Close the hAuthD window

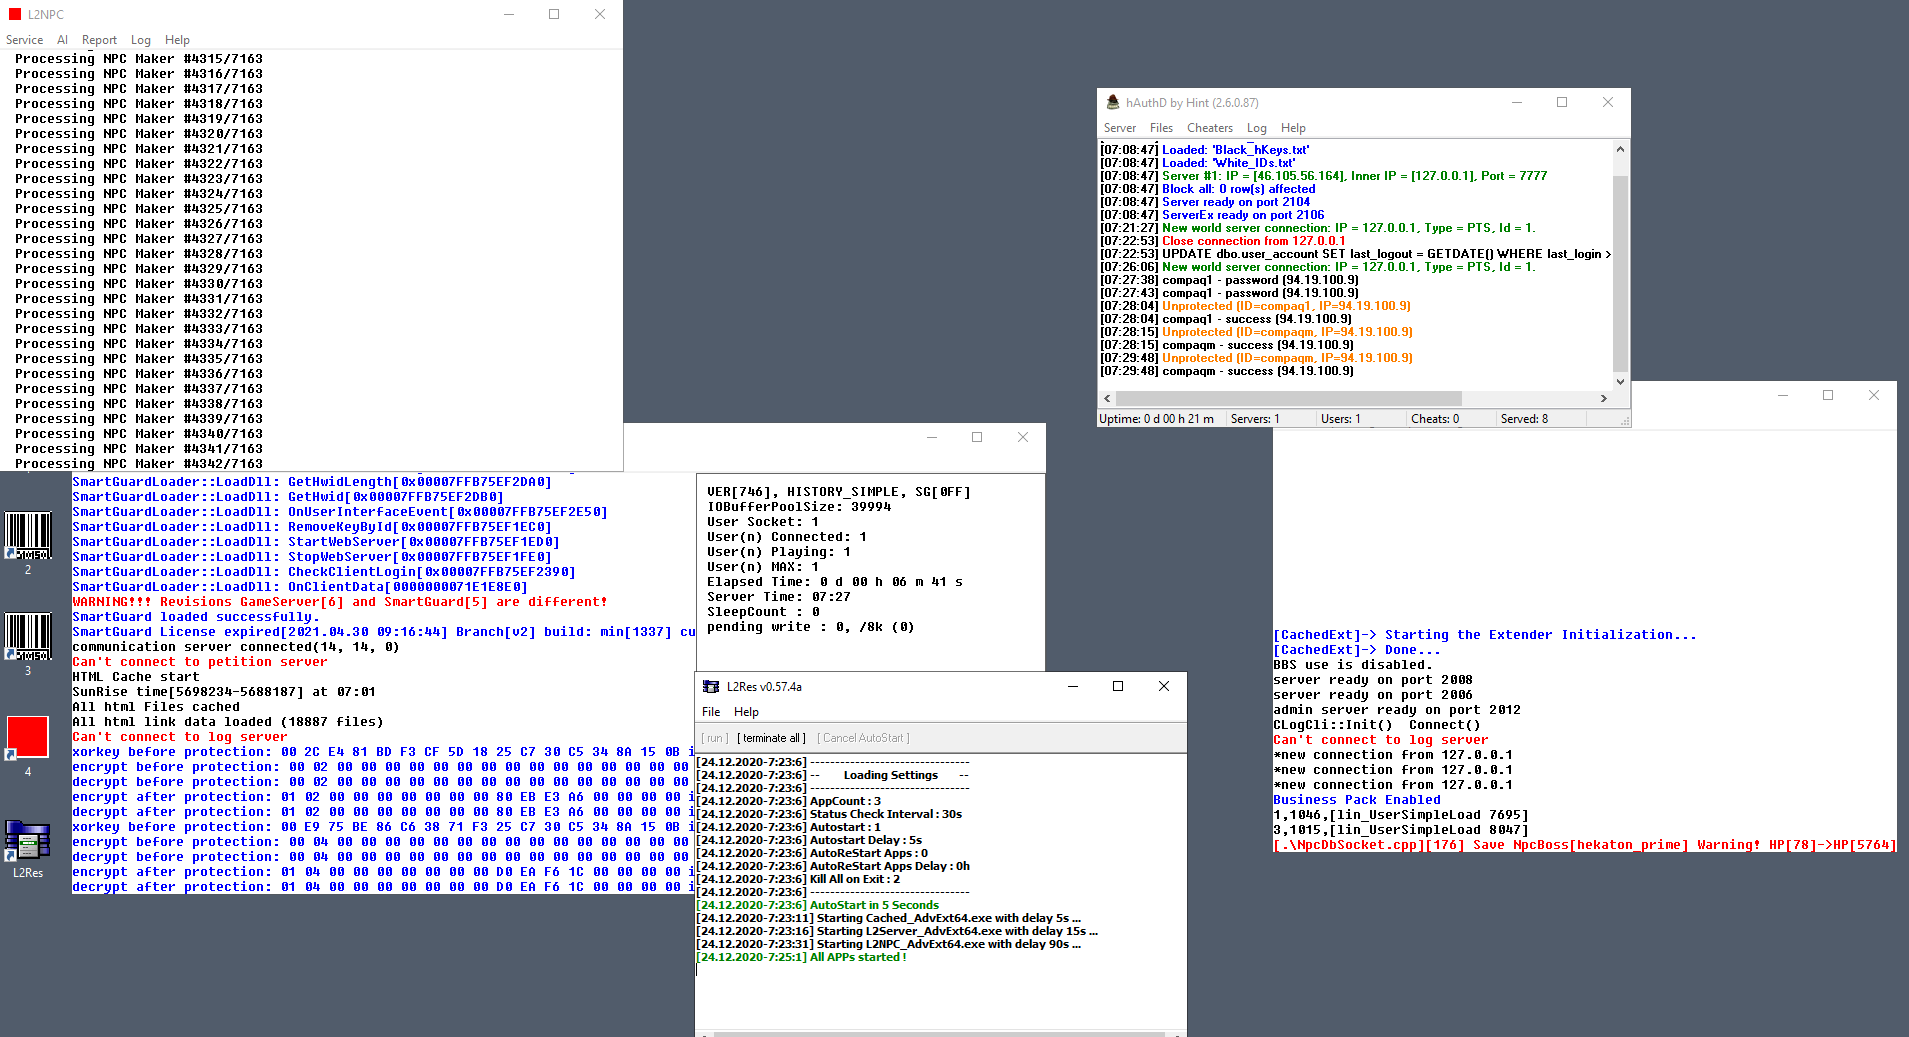[1608, 102]
